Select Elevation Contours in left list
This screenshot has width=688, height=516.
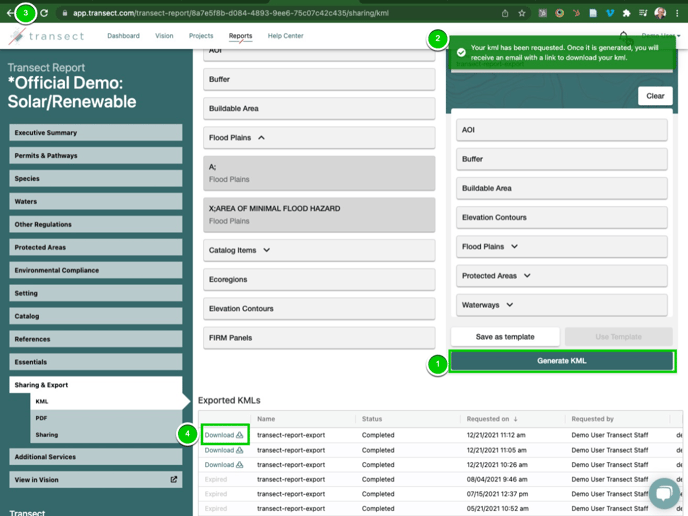pyautogui.click(x=319, y=309)
